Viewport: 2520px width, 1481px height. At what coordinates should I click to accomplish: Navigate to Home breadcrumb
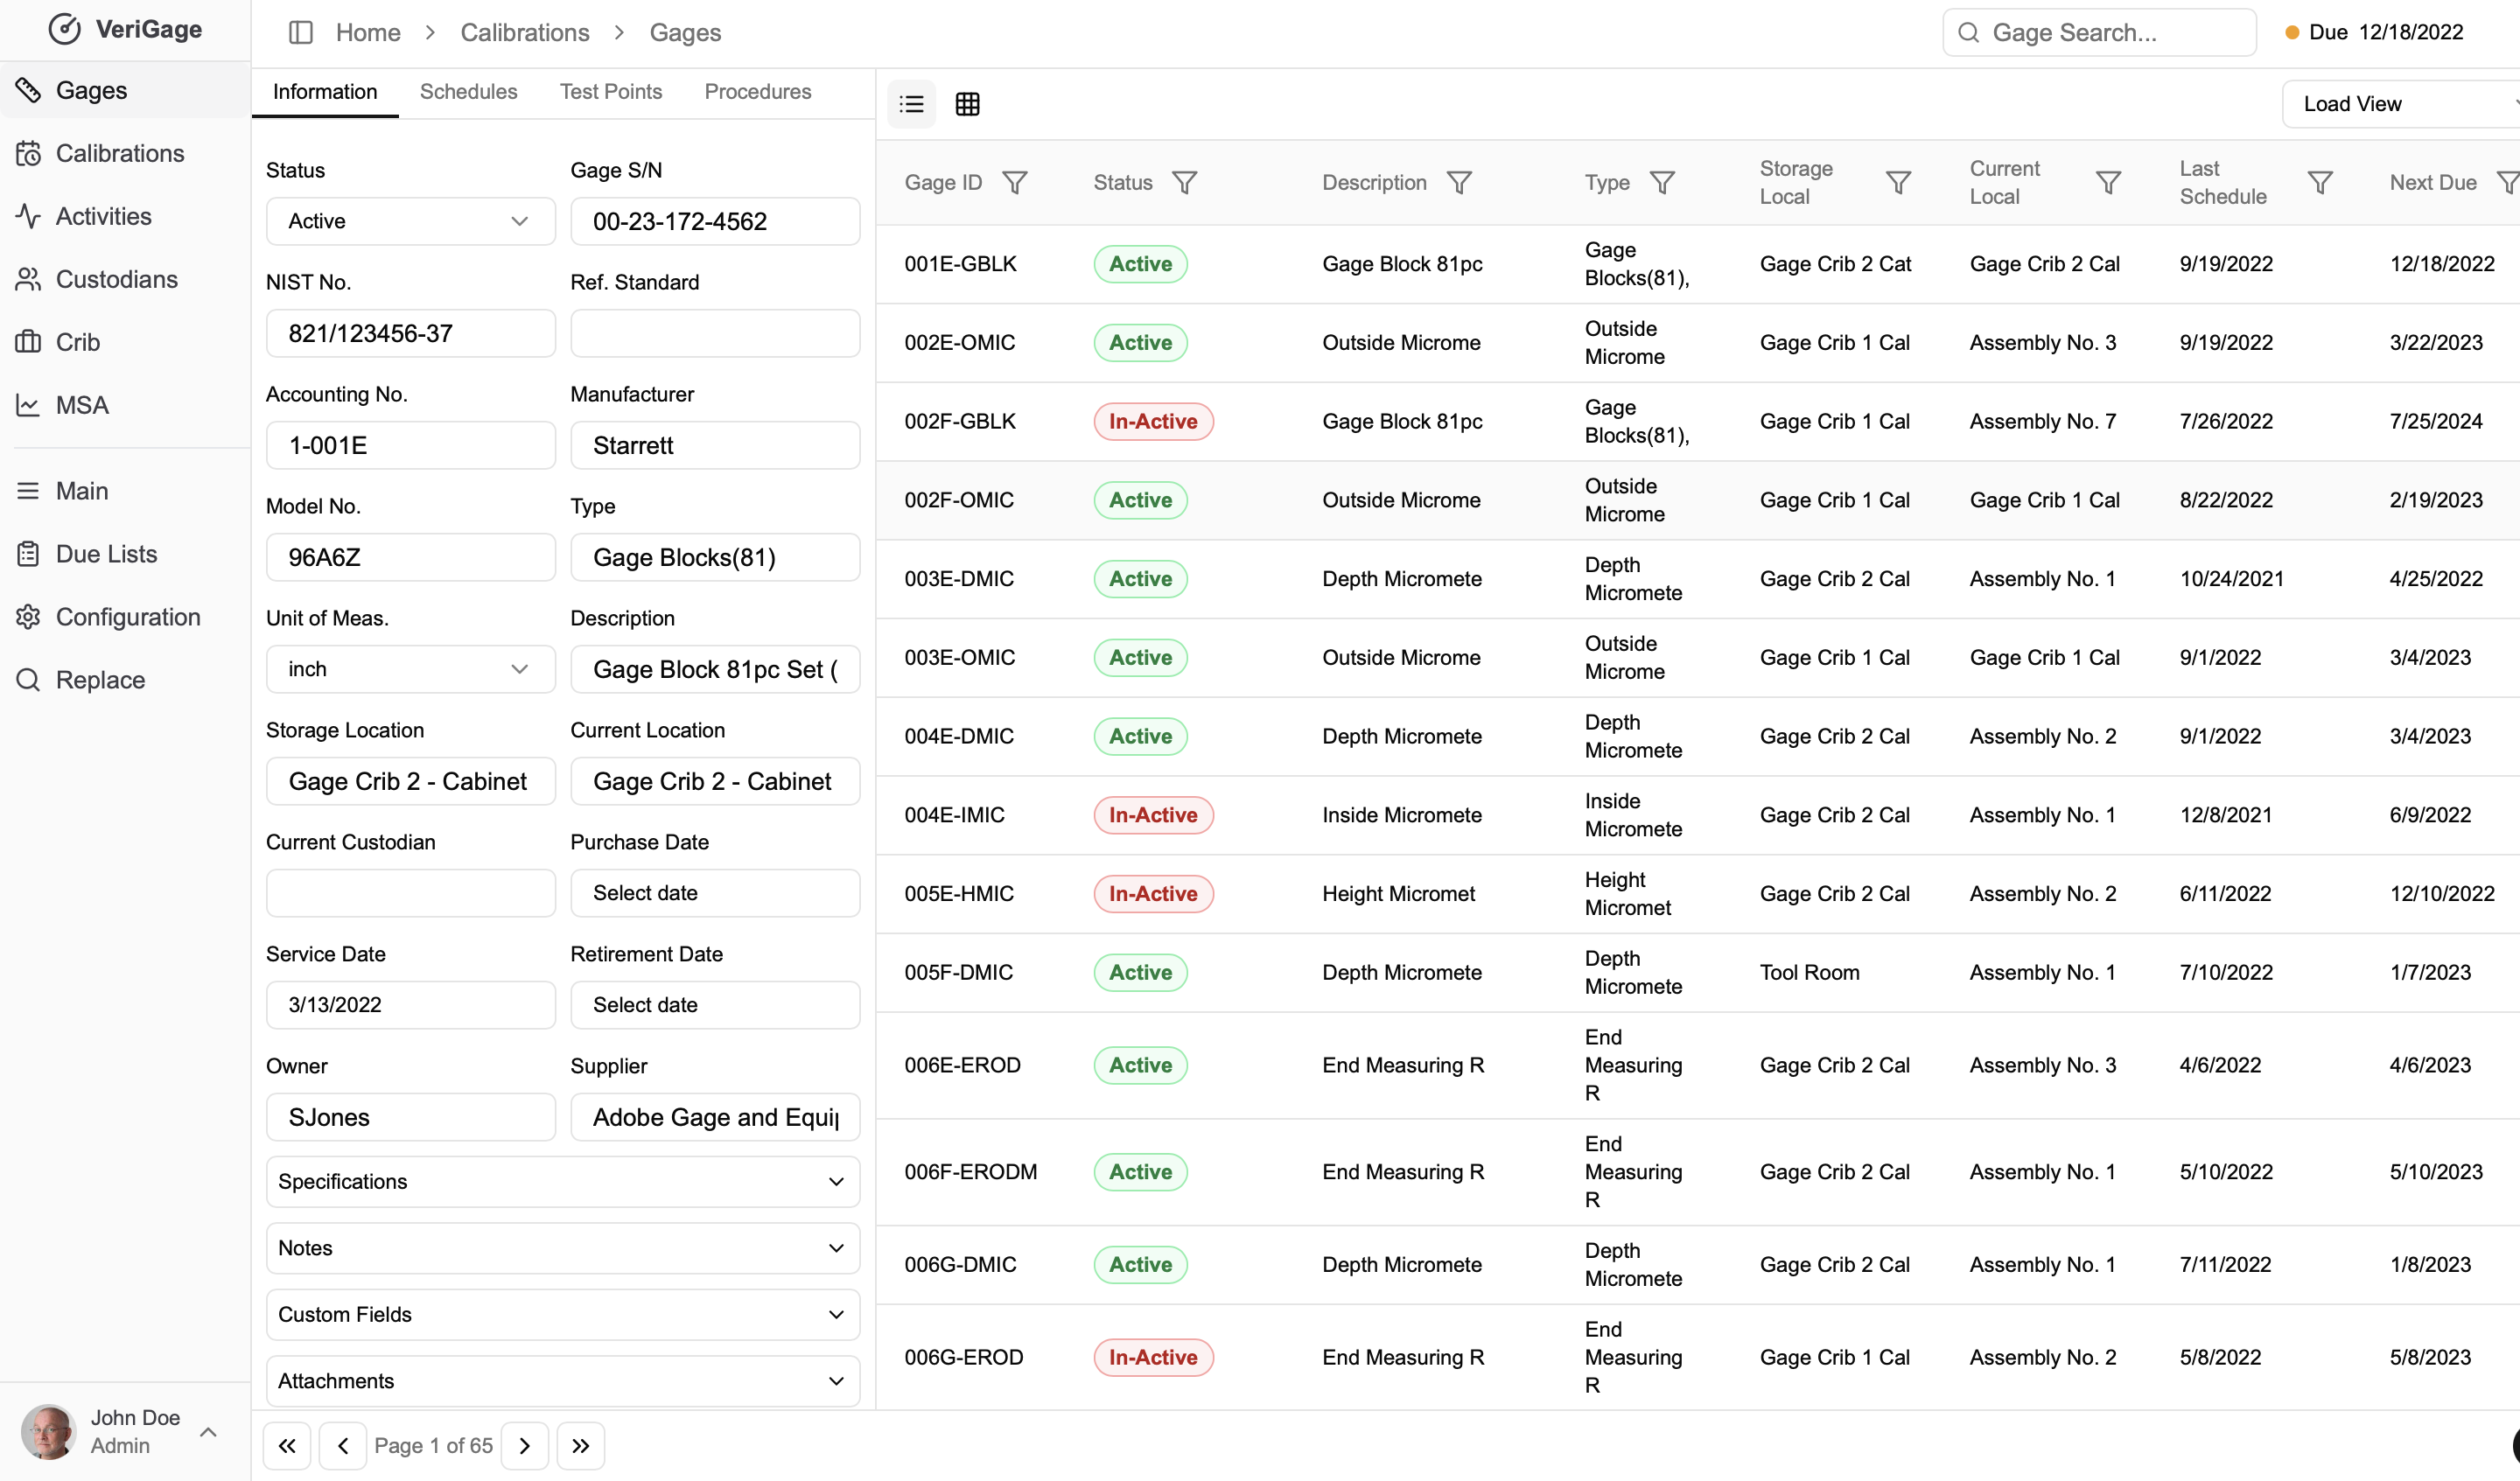(367, 33)
